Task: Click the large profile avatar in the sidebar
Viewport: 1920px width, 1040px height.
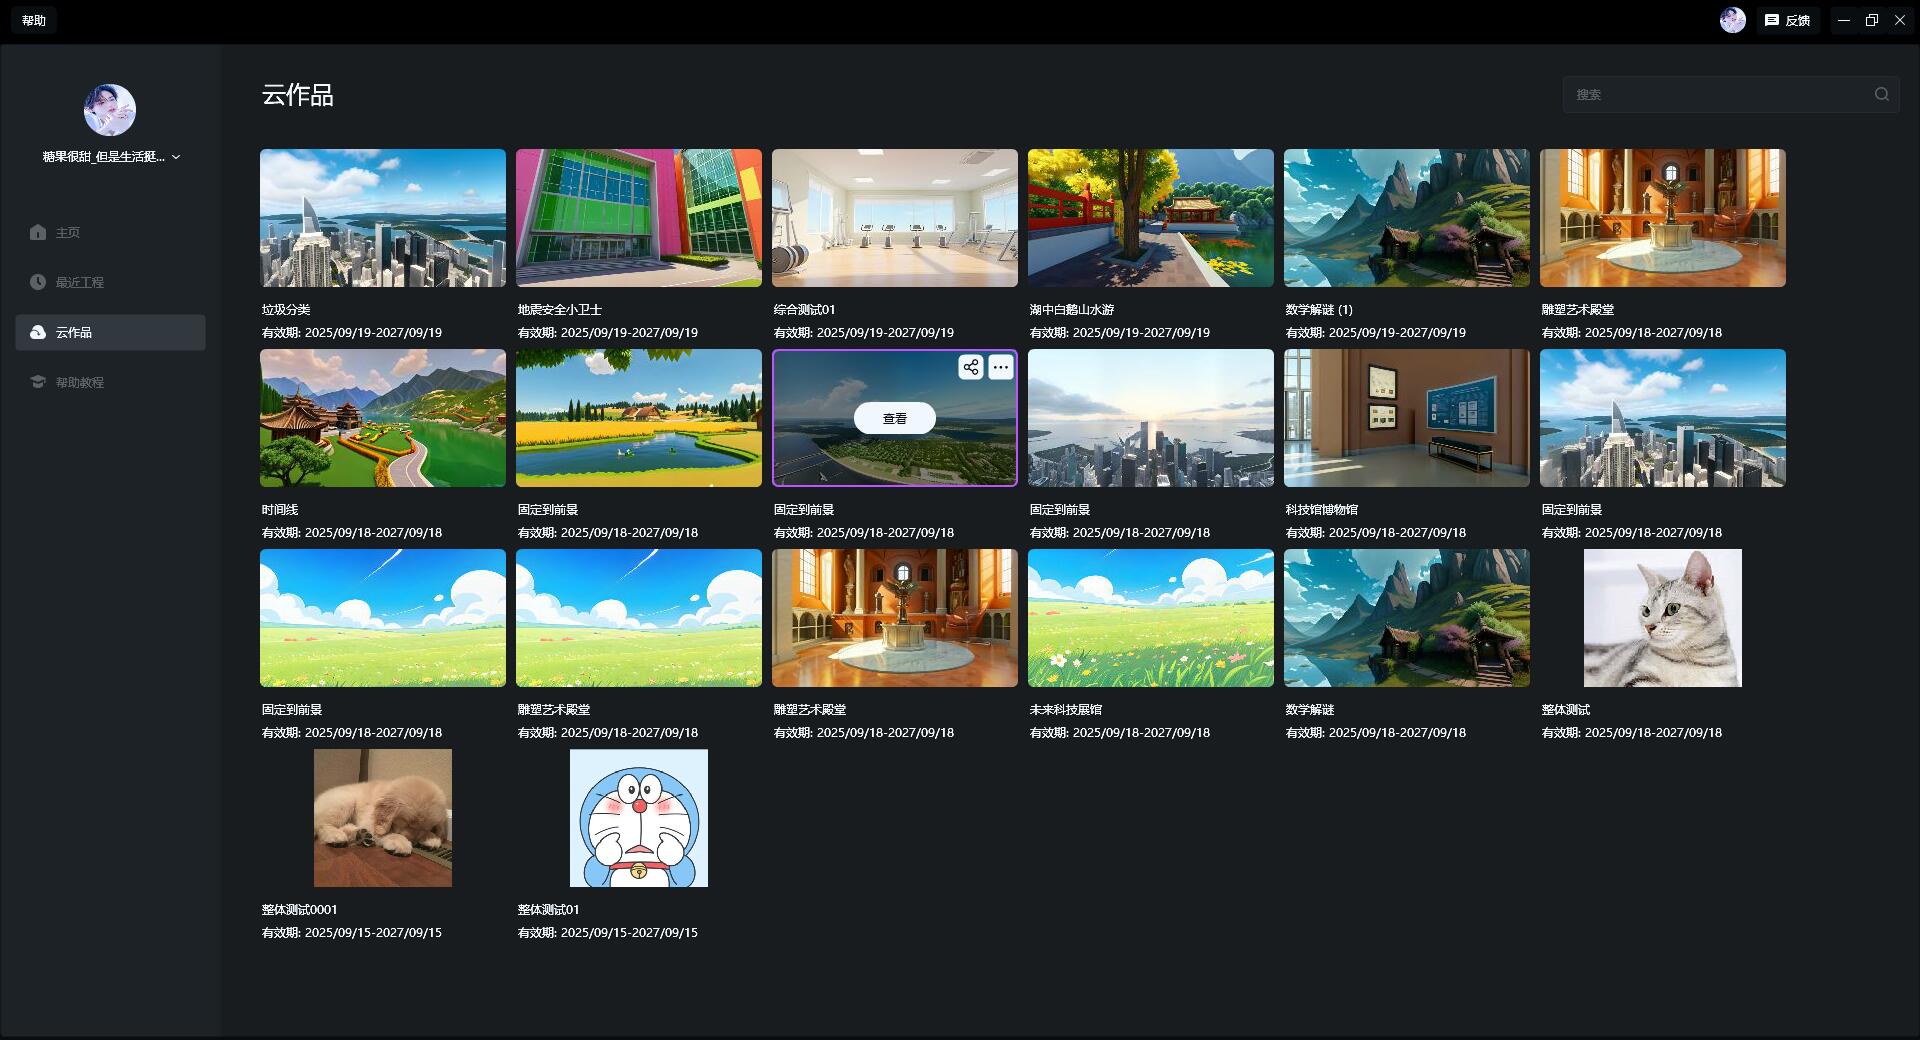Action: pyautogui.click(x=110, y=110)
